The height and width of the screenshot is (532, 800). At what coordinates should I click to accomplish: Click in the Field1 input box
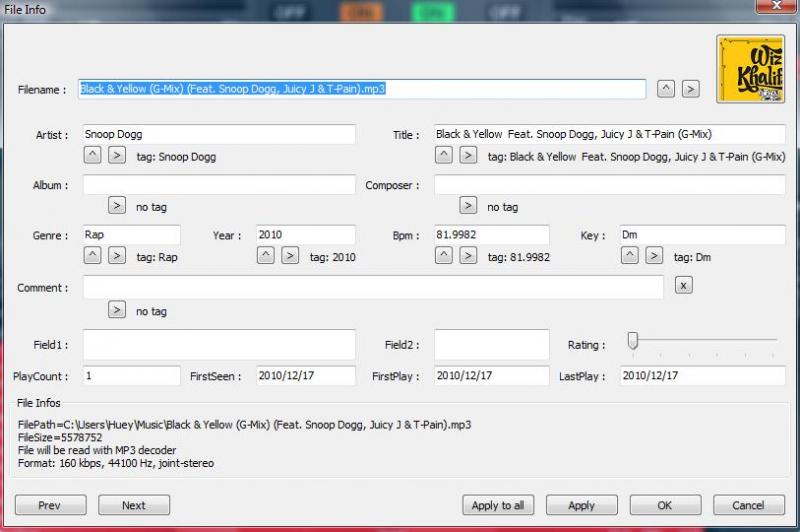(x=219, y=345)
